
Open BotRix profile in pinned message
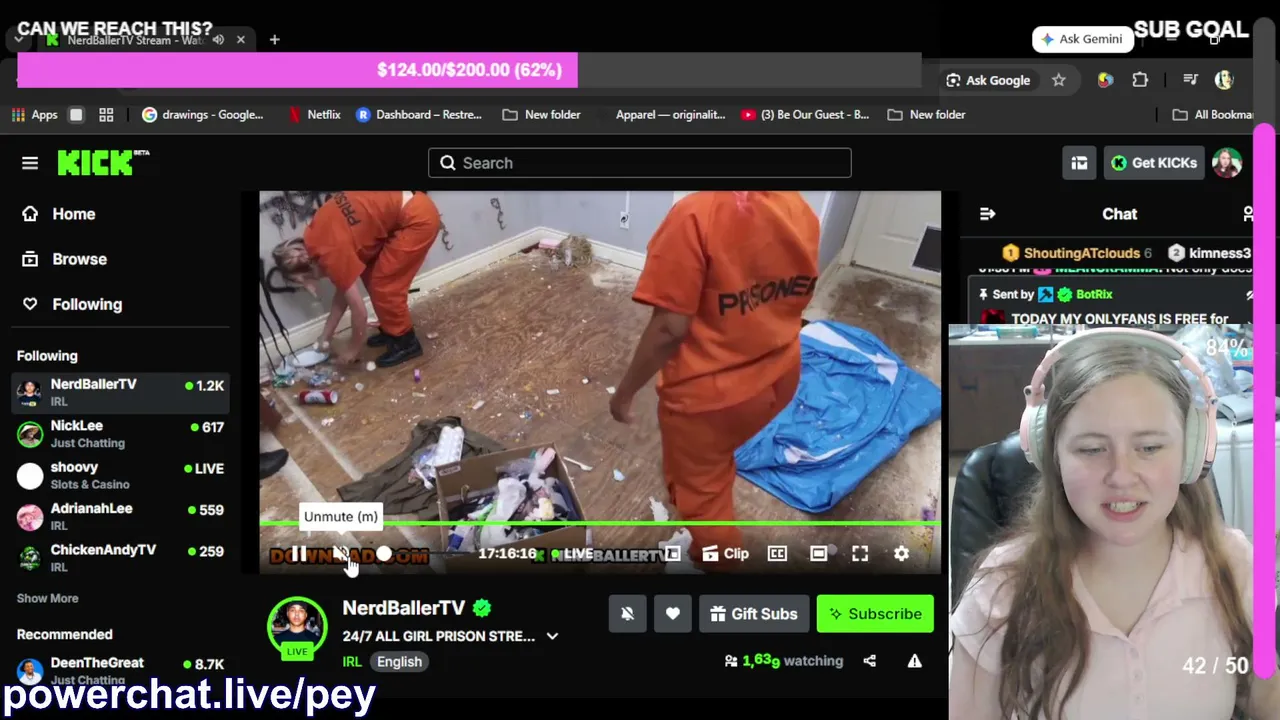[1094, 294]
